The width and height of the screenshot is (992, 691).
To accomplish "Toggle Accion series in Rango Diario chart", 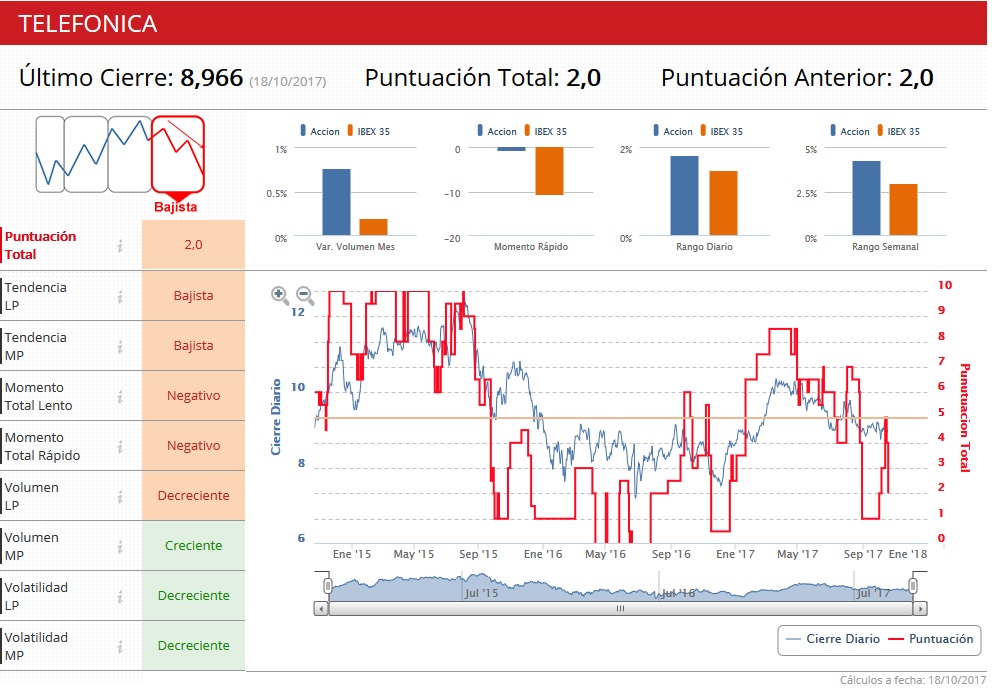I will pyautogui.click(x=673, y=131).
